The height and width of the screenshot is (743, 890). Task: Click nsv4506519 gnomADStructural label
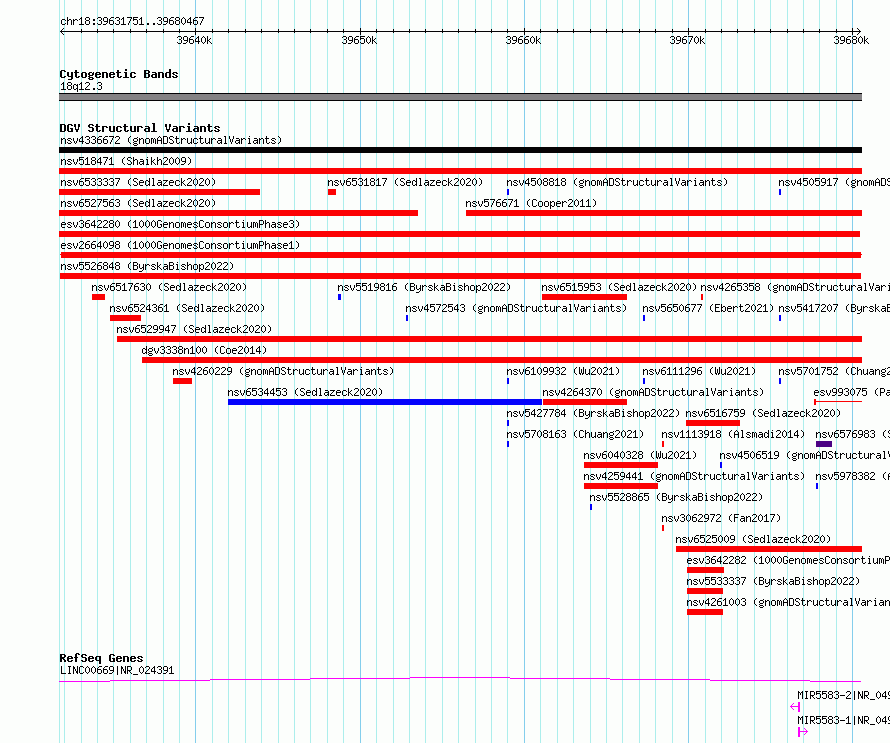click(x=804, y=455)
